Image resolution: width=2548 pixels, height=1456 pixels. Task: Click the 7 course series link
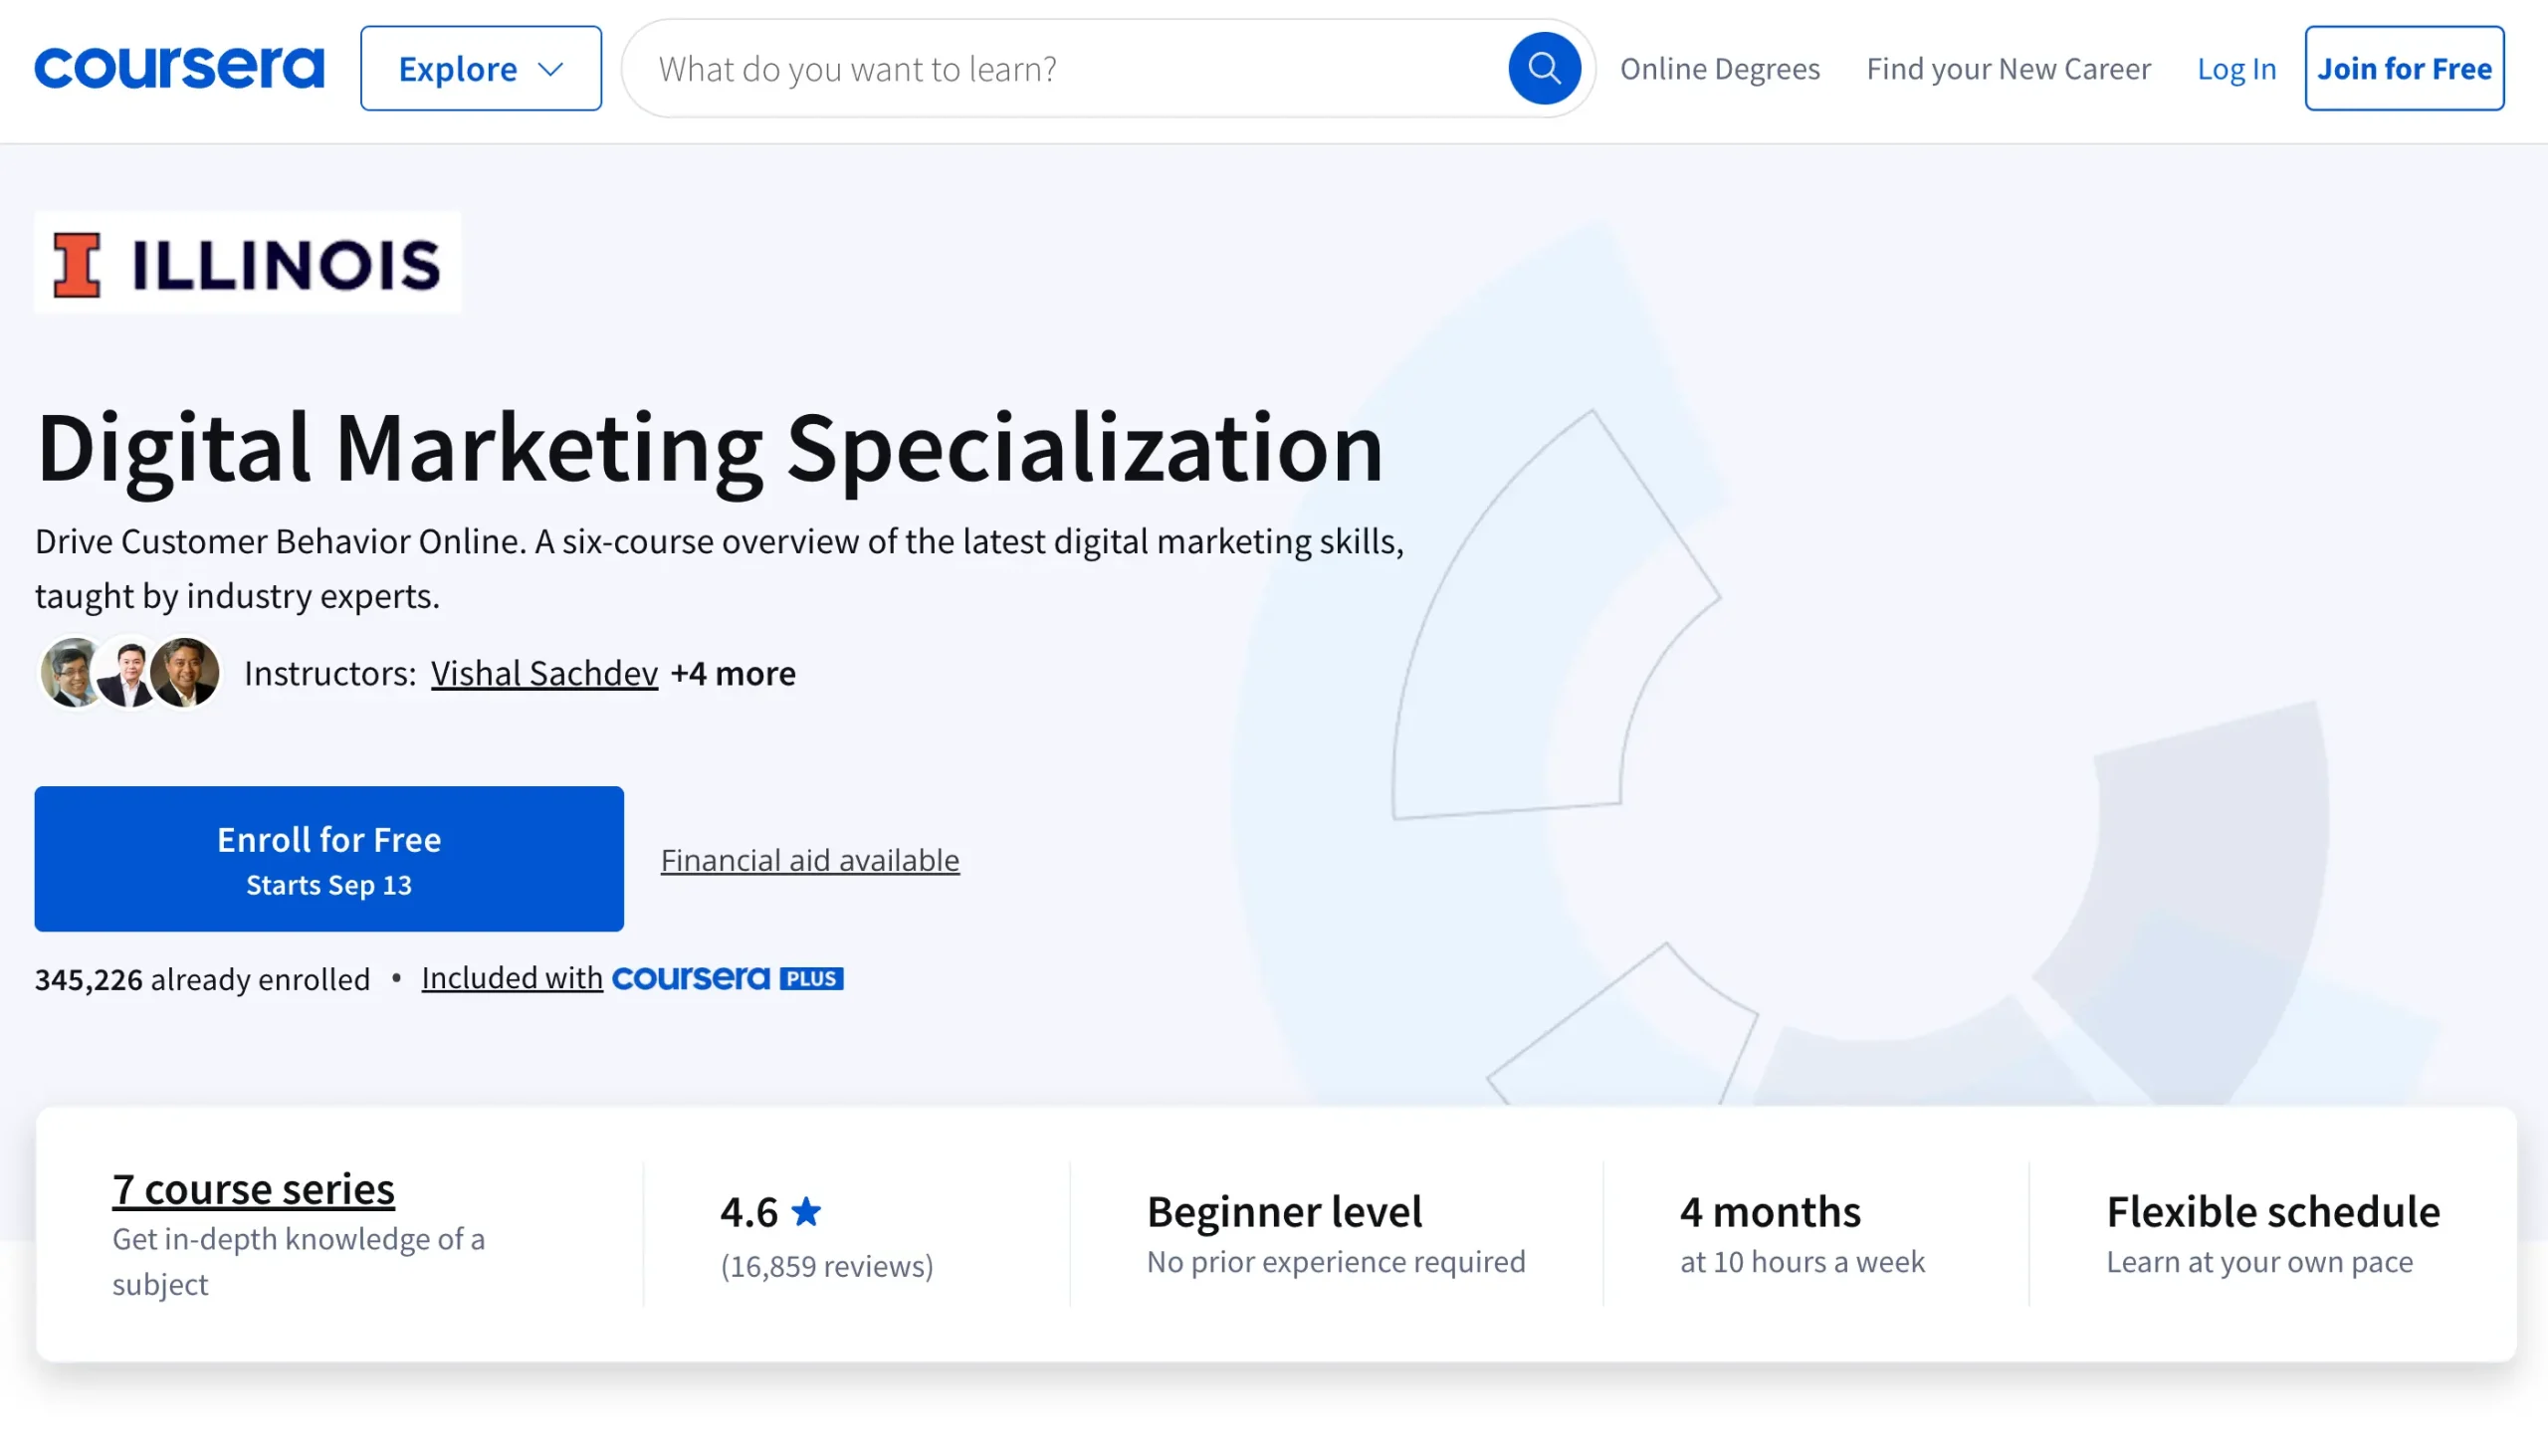tap(253, 1189)
